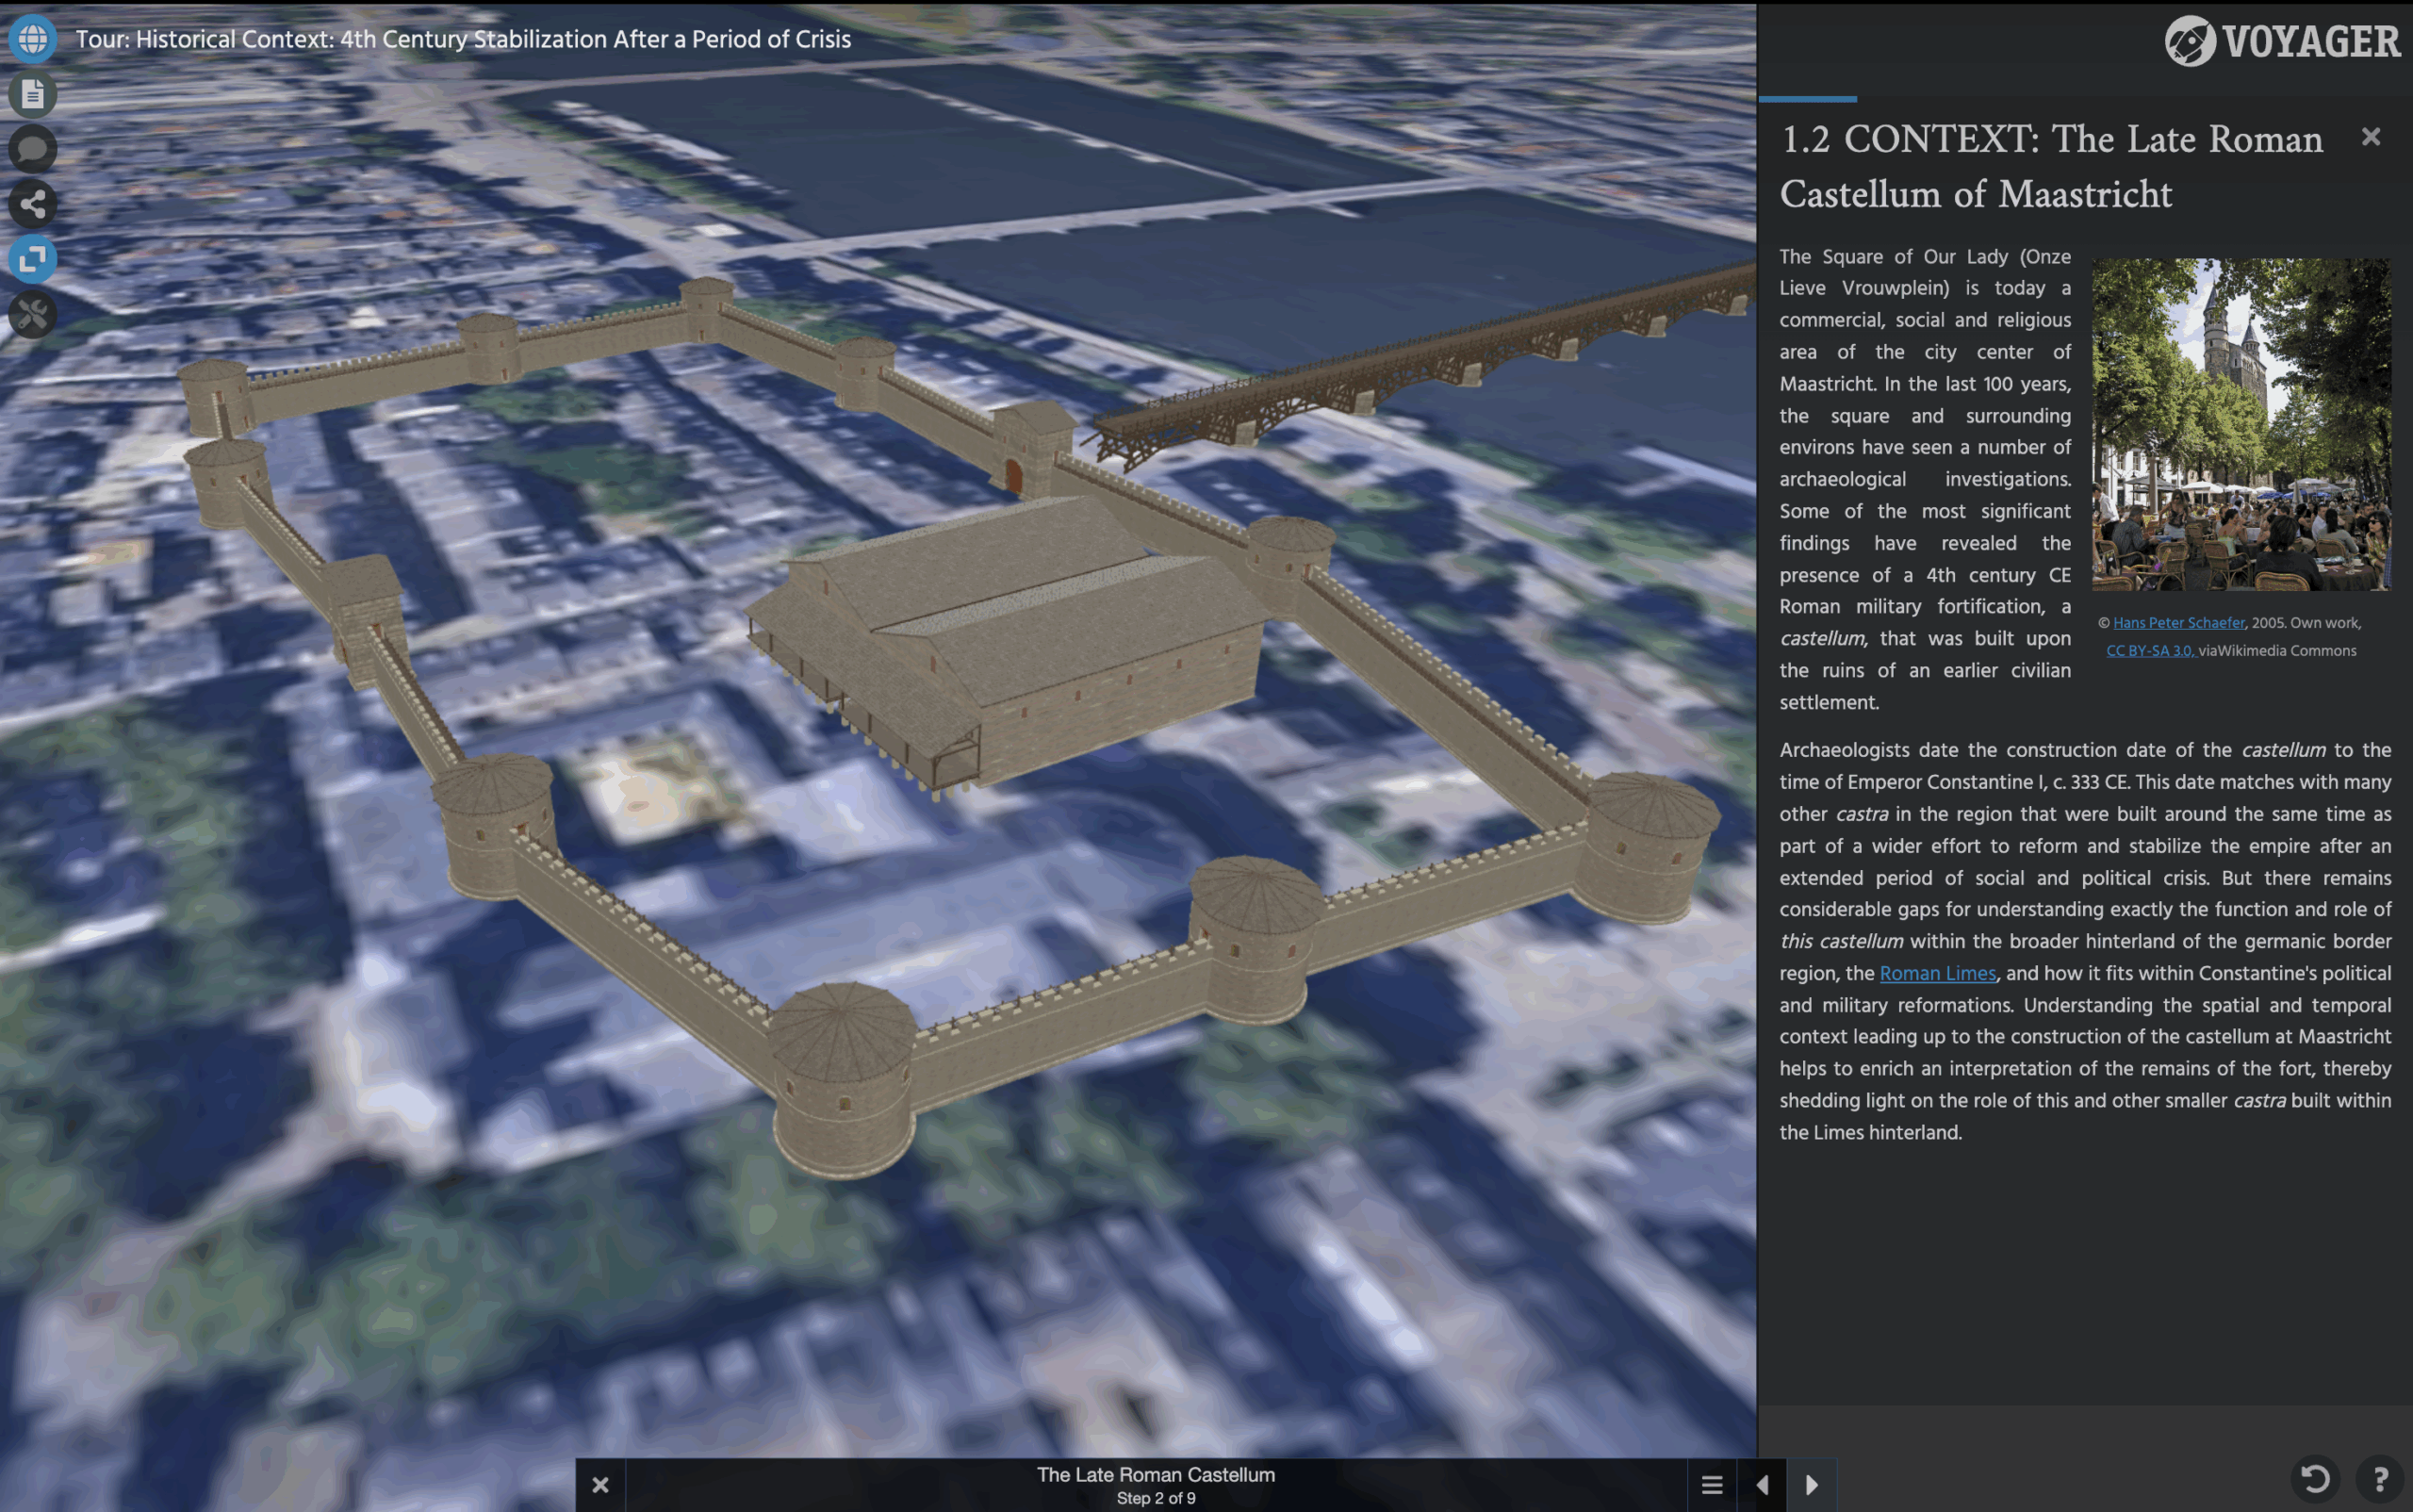Viewport: 2413px width, 1512px height.
Task: Click the reset view circular arrow icon
Action: tap(2316, 1478)
